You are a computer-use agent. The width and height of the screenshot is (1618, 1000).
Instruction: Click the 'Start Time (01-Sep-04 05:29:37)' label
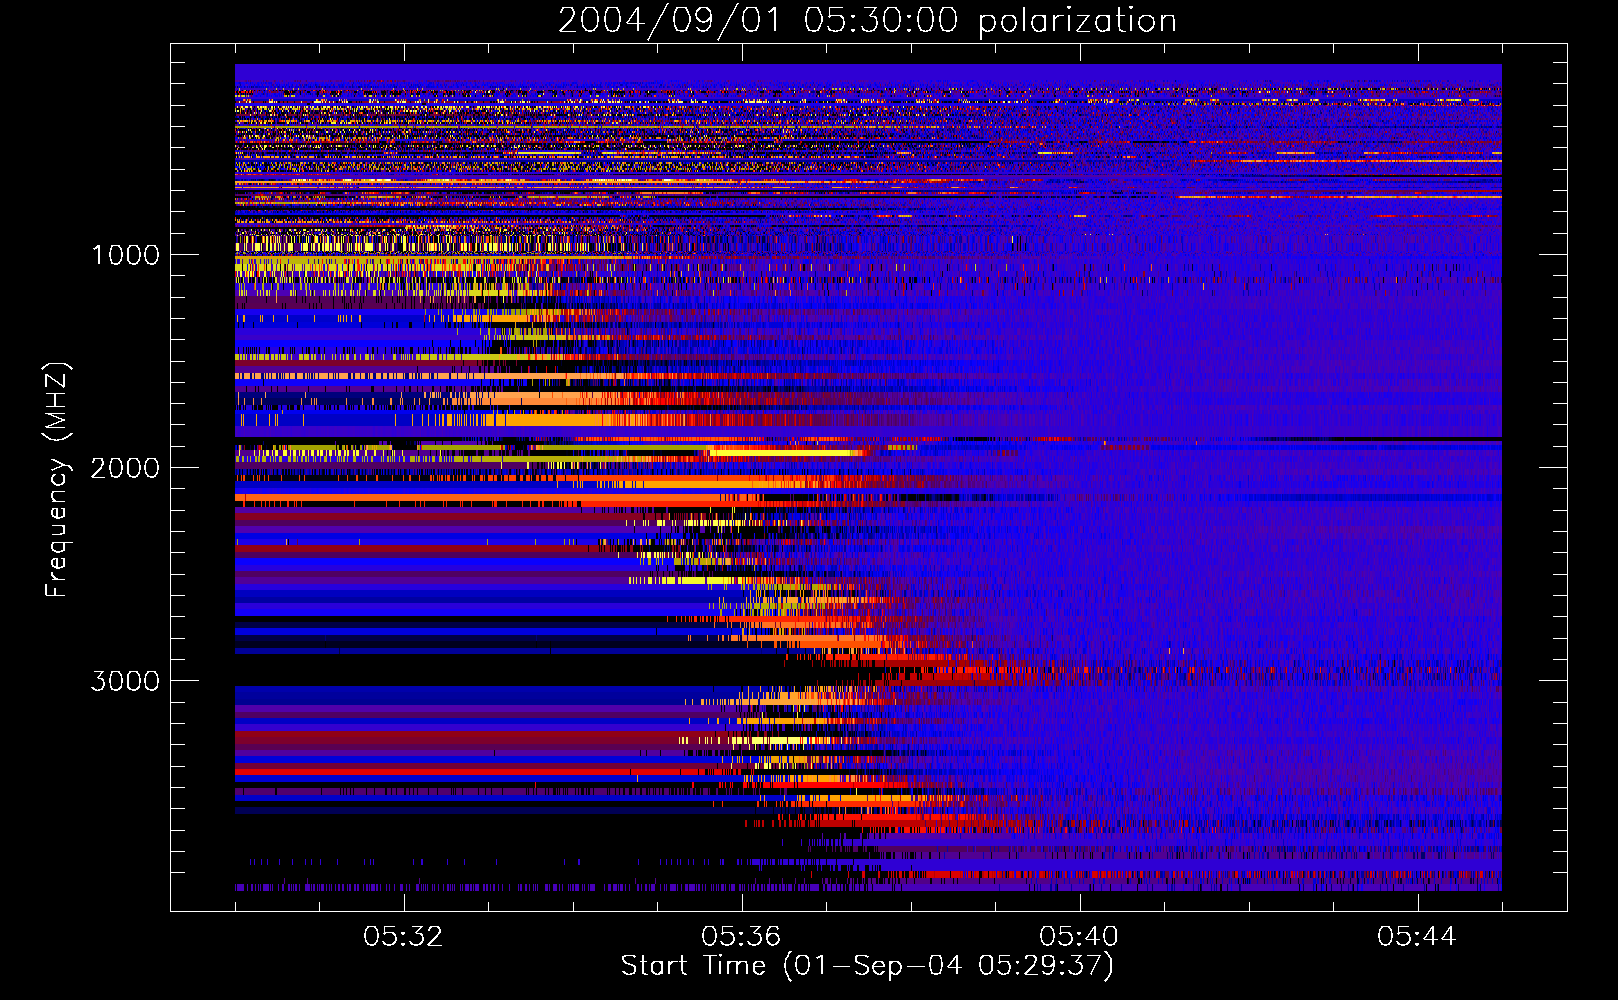pyautogui.click(x=867, y=966)
